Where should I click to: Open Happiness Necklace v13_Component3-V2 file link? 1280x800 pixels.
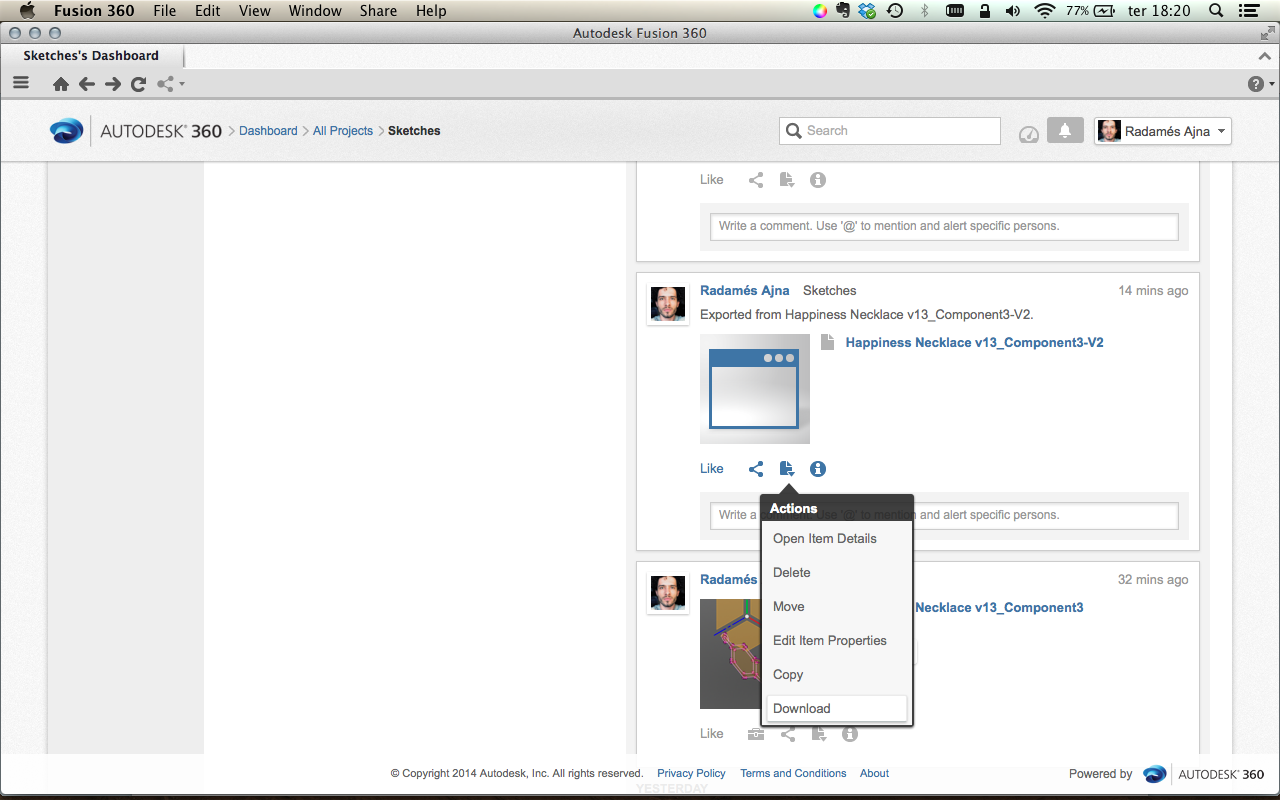click(x=975, y=342)
